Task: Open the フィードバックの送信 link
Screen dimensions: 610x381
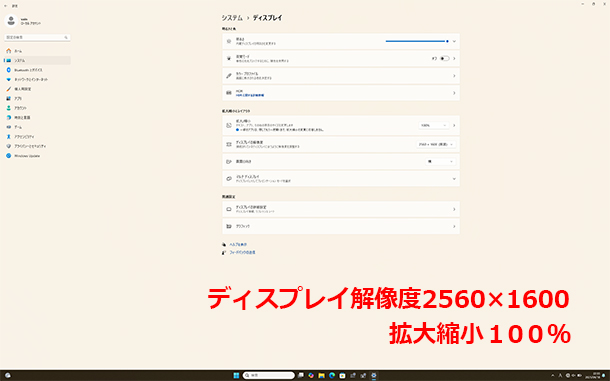Action: (242, 252)
